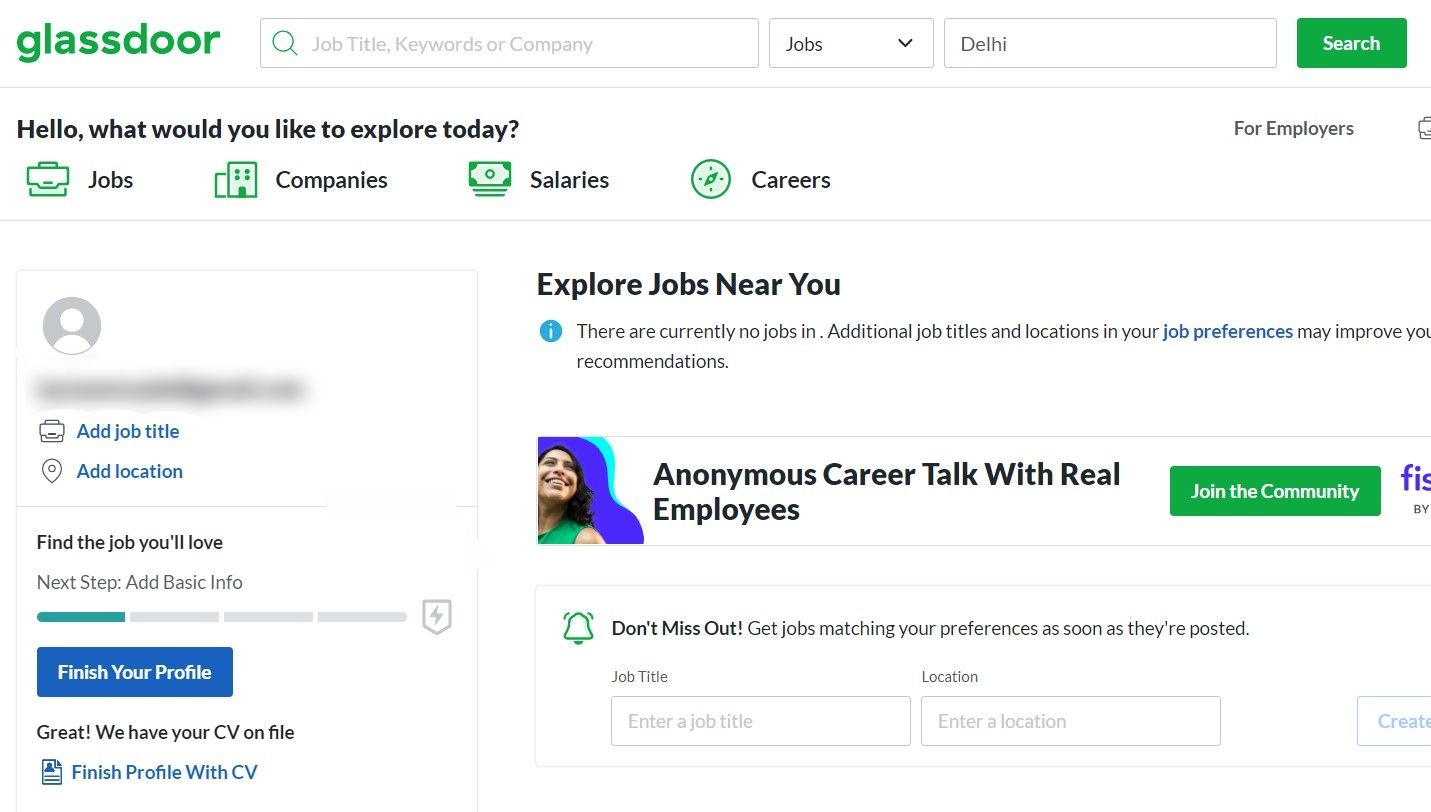Click the Delhi location input field
The height and width of the screenshot is (812, 1431).
pyautogui.click(x=1109, y=43)
